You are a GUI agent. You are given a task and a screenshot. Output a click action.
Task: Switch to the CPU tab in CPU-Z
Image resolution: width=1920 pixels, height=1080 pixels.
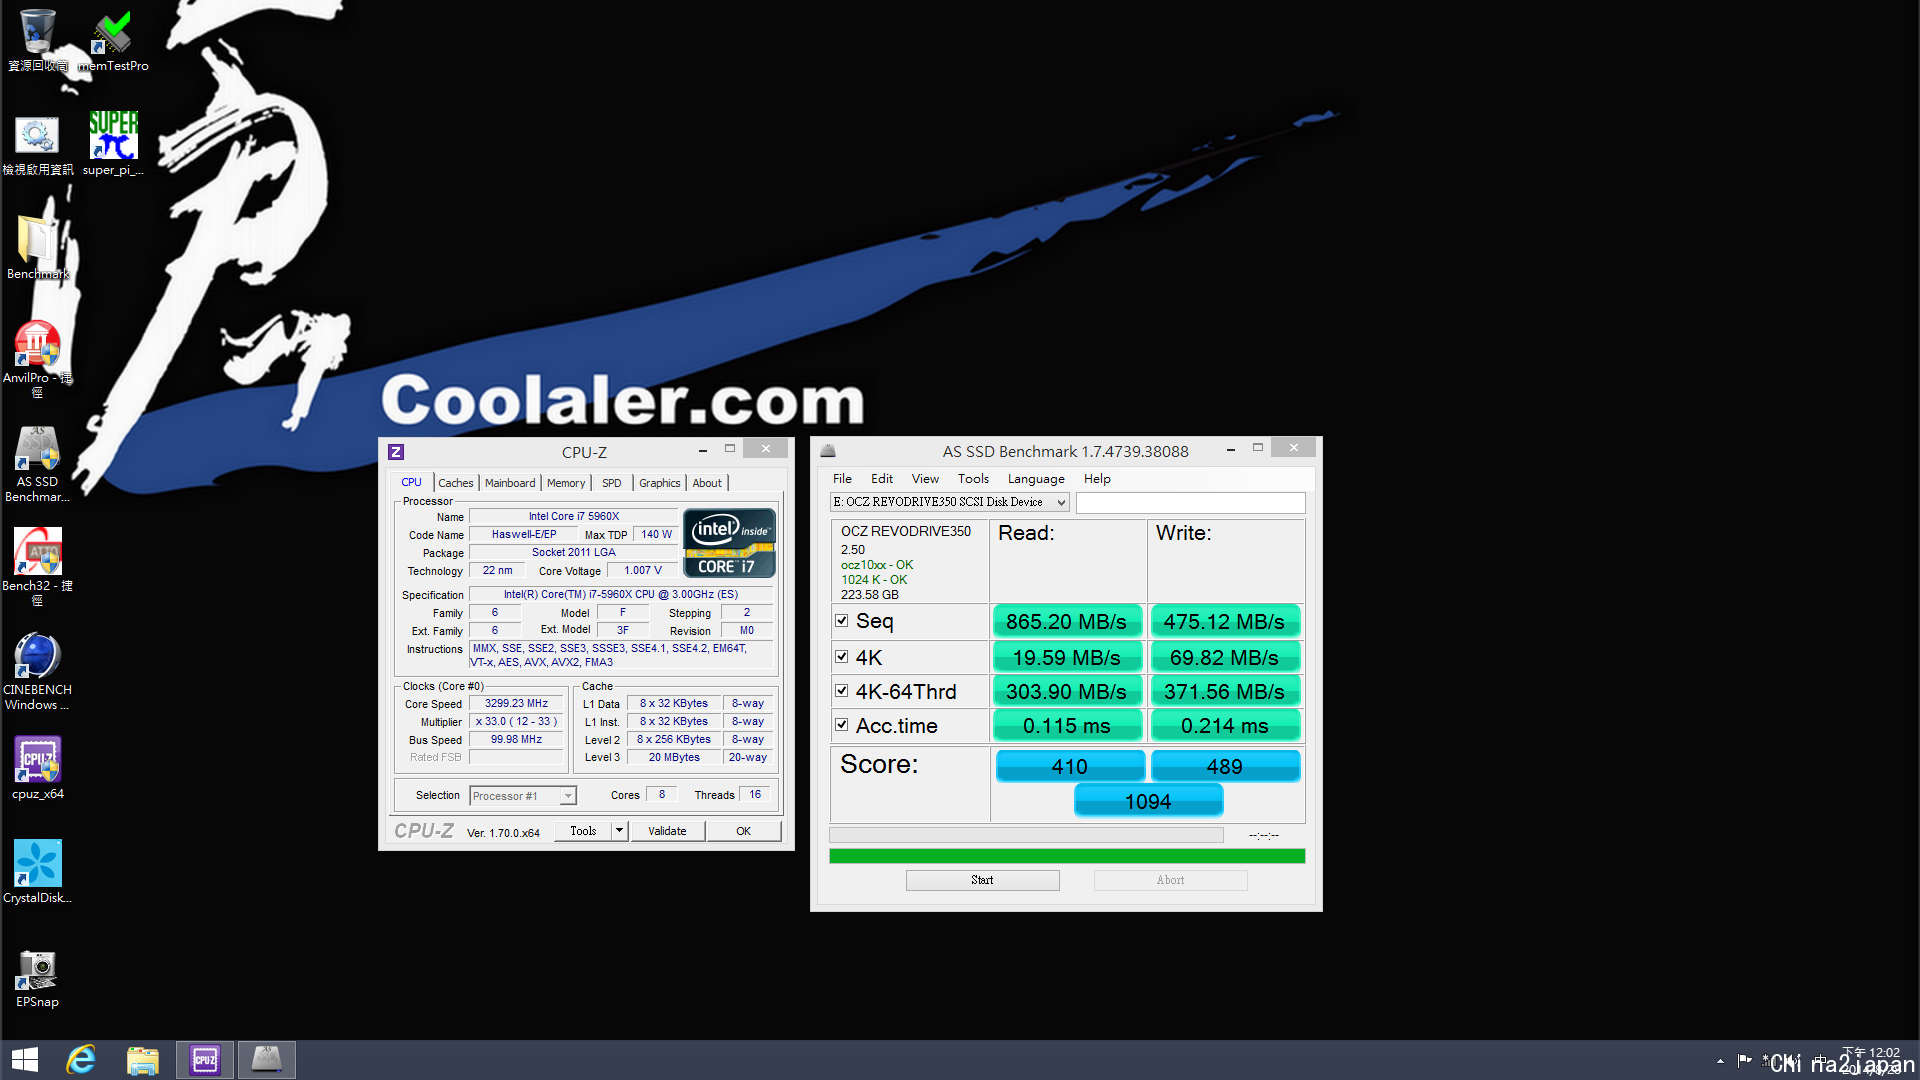point(411,482)
